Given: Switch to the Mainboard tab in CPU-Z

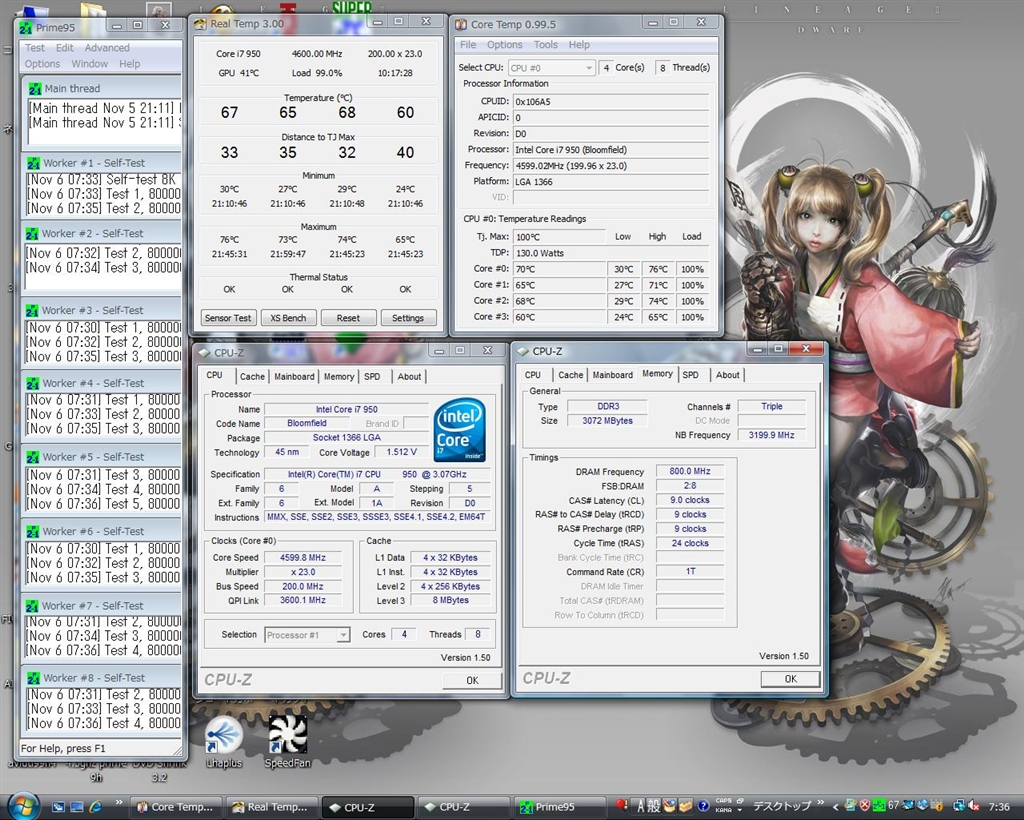Looking at the screenshot, I should coord(294,377).
